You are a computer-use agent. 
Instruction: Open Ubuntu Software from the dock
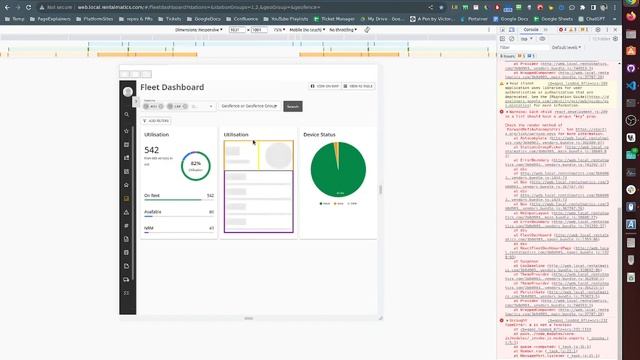point(631,51)
